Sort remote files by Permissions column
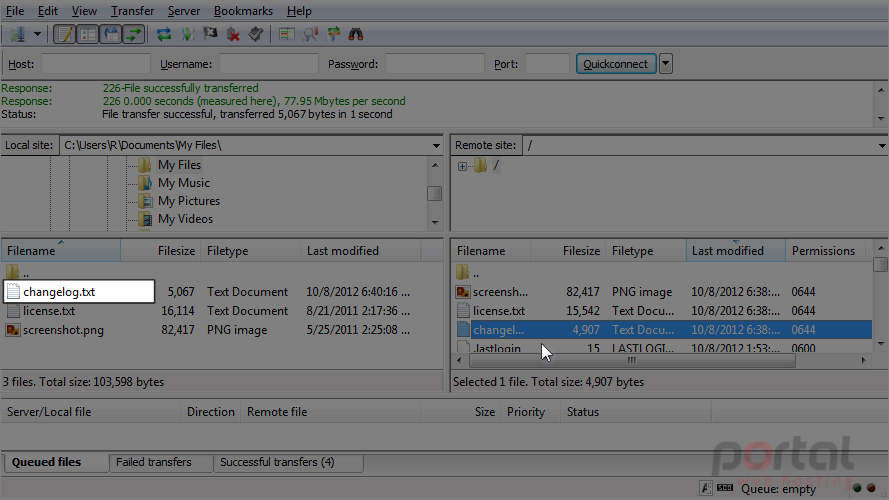This screenshot has height=500, width=889. tap(823, 251)
